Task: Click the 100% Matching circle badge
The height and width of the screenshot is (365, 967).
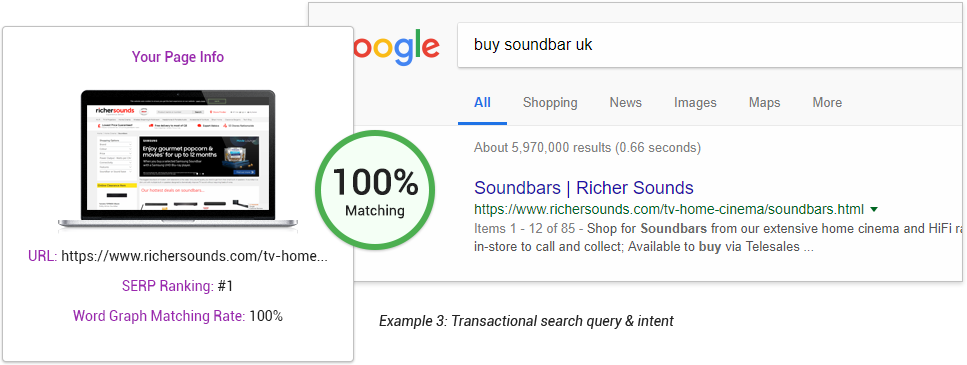Action: pyautogui.click(x=375, y=190)
